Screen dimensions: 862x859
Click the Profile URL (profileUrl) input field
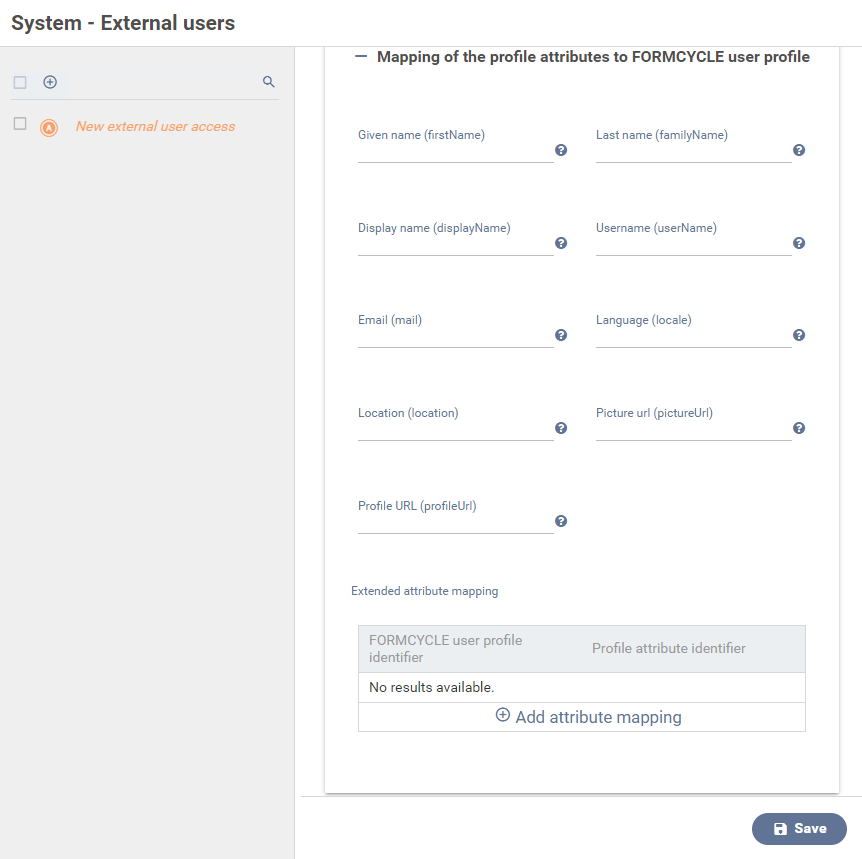[455, 524]
